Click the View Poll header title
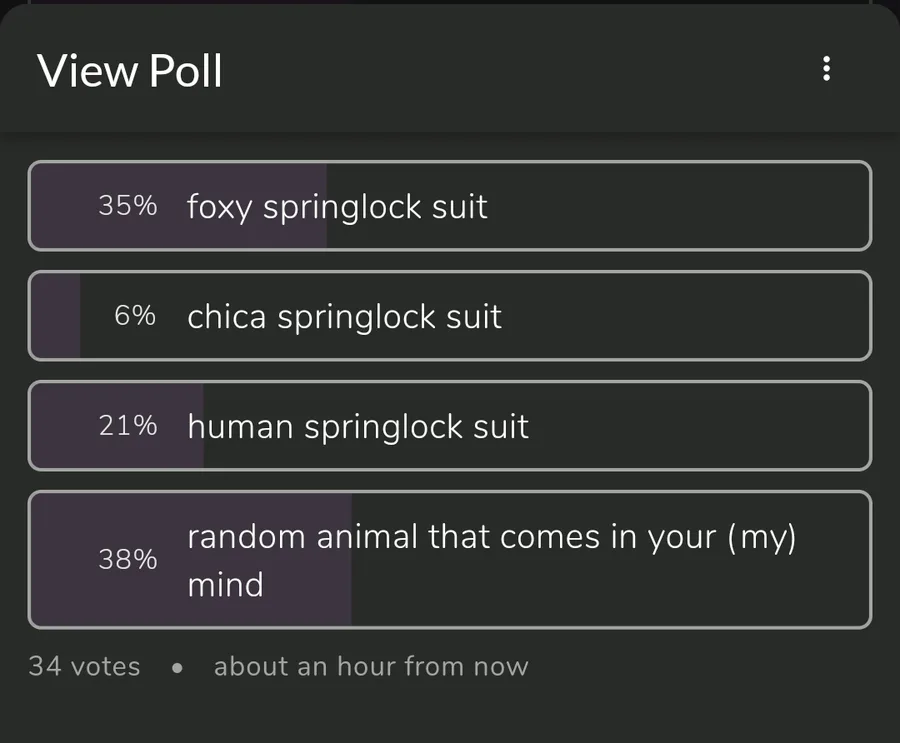 click(x=130, y=71)
